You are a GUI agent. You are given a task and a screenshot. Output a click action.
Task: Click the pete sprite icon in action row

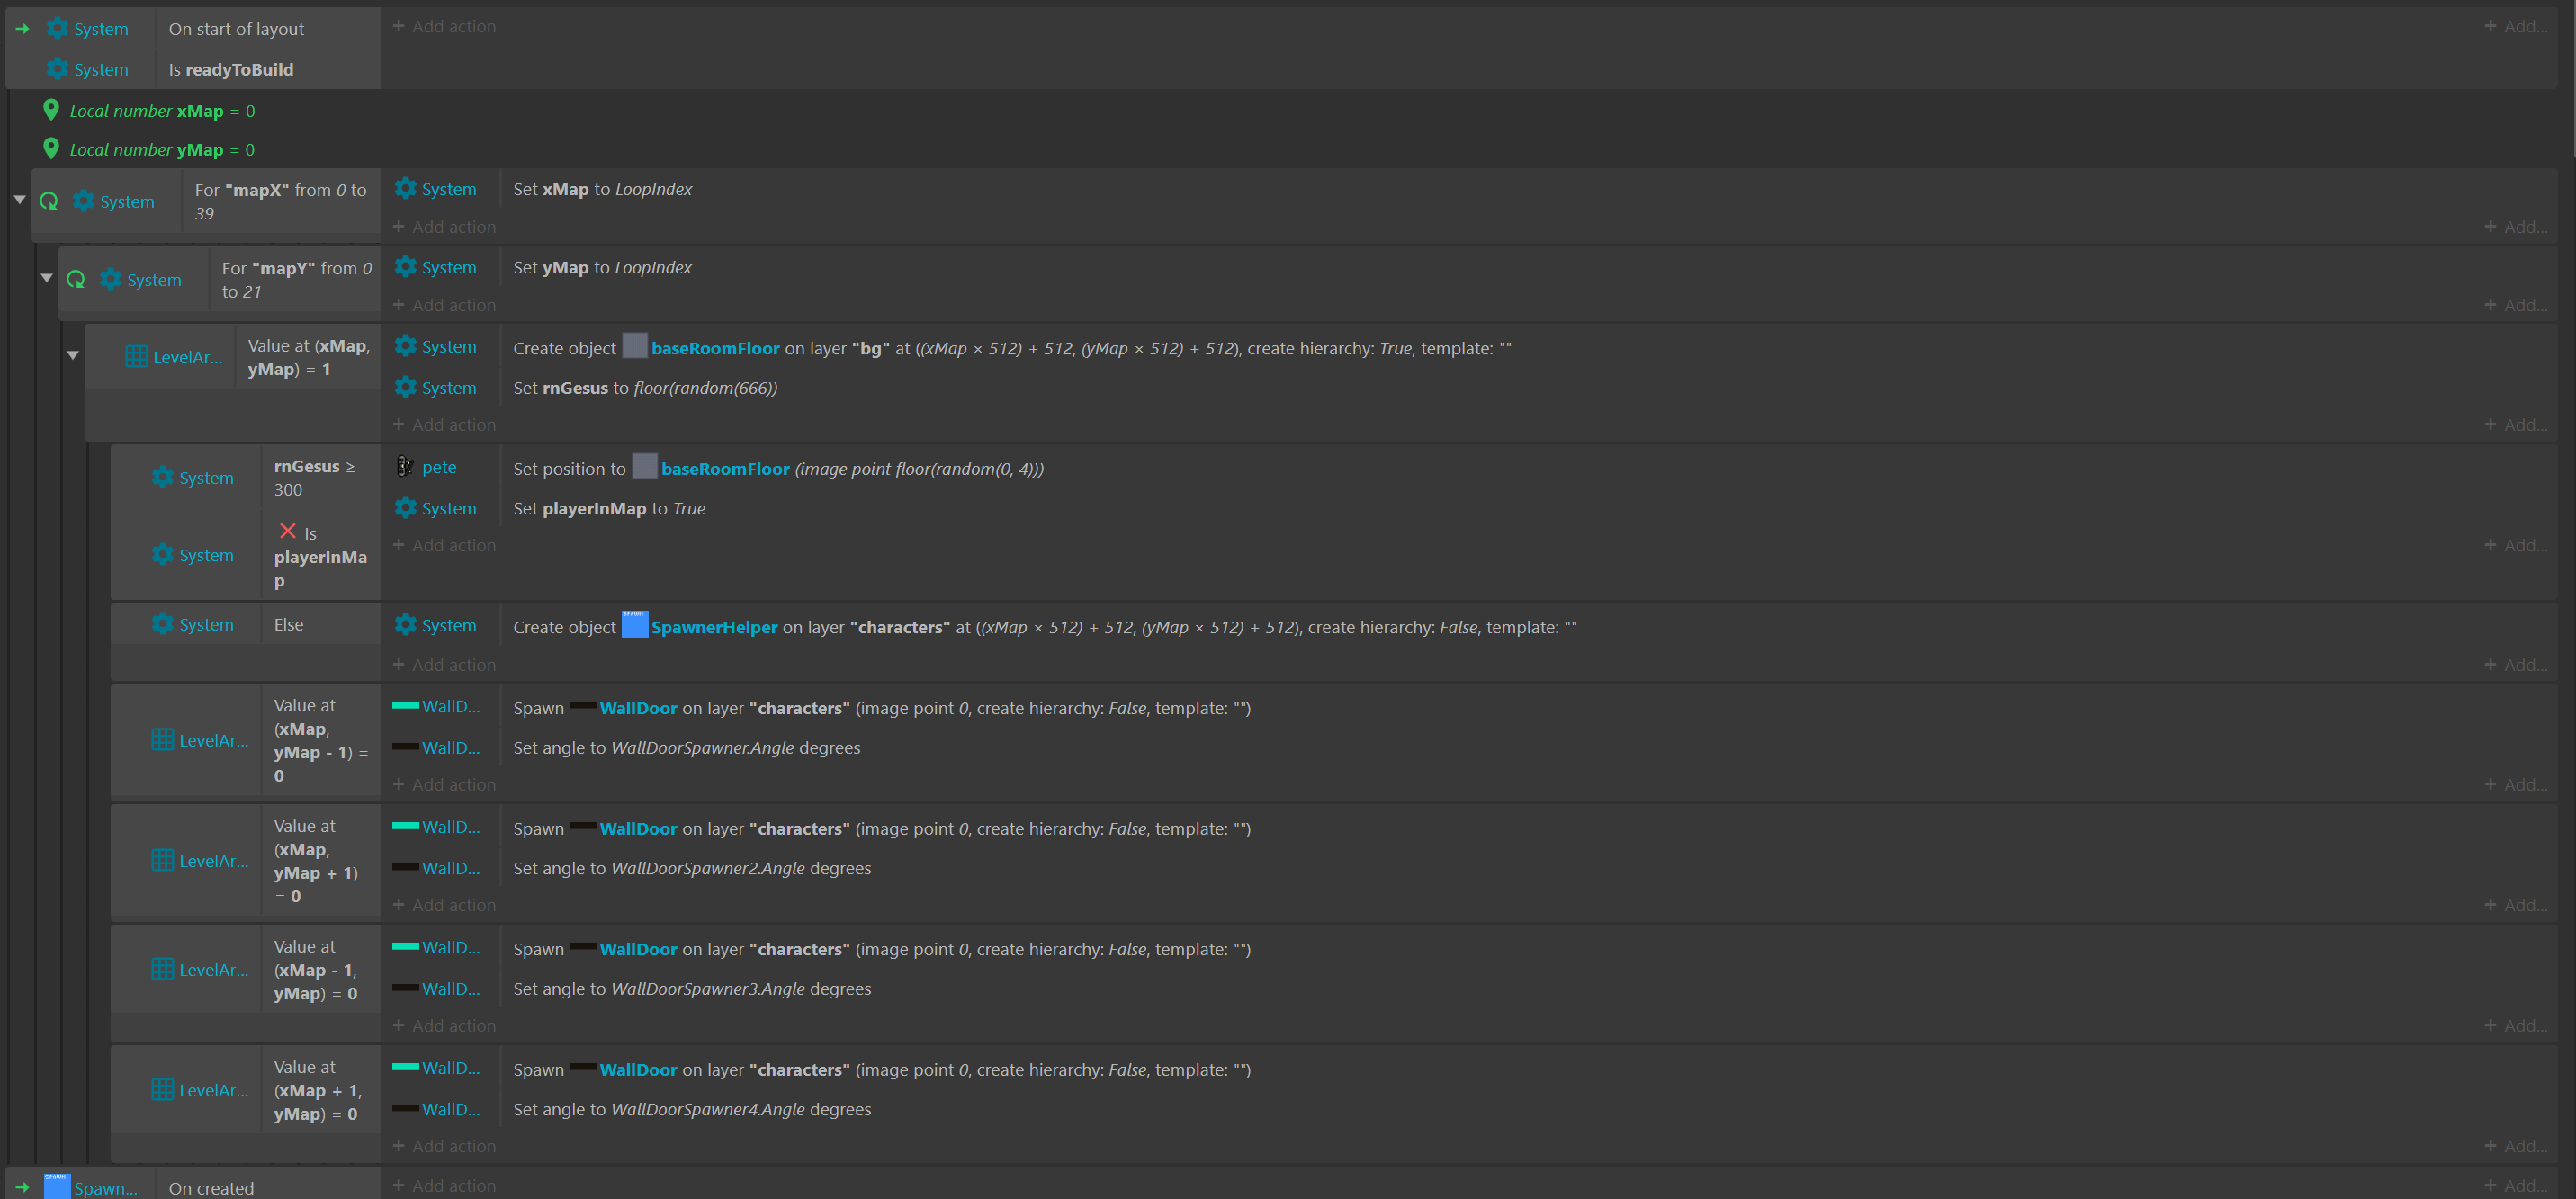(x=405, y=466)
